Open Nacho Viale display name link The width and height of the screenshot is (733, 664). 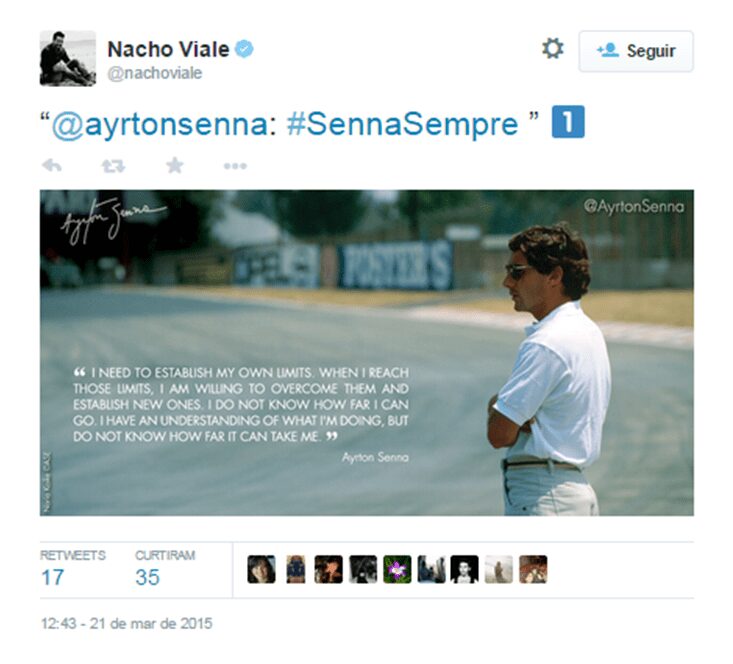pyautogui.click(x=168, y=49)
